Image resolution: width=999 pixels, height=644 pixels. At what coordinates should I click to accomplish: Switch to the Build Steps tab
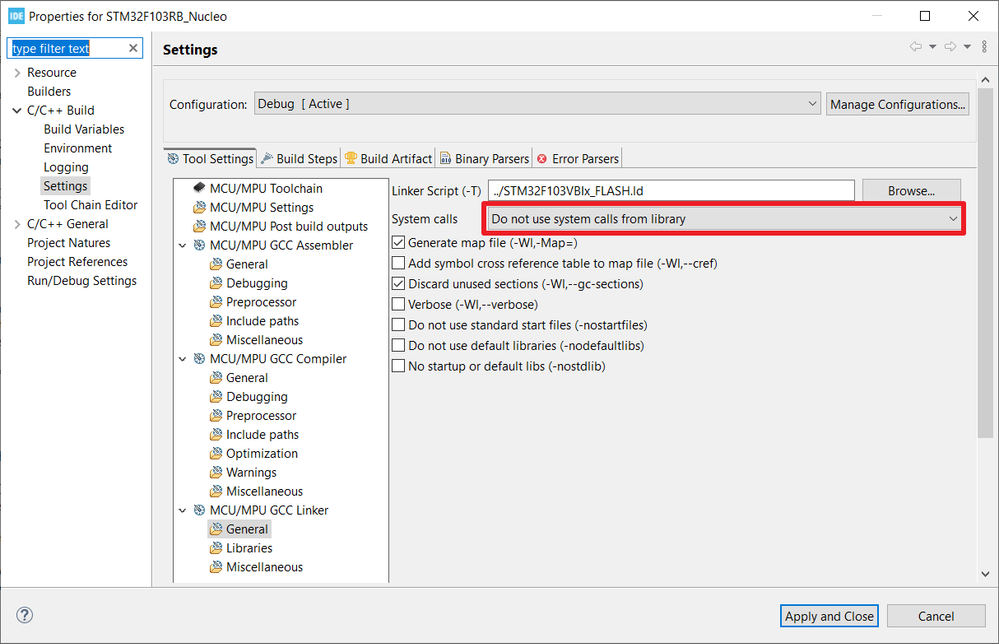(299, 158)
